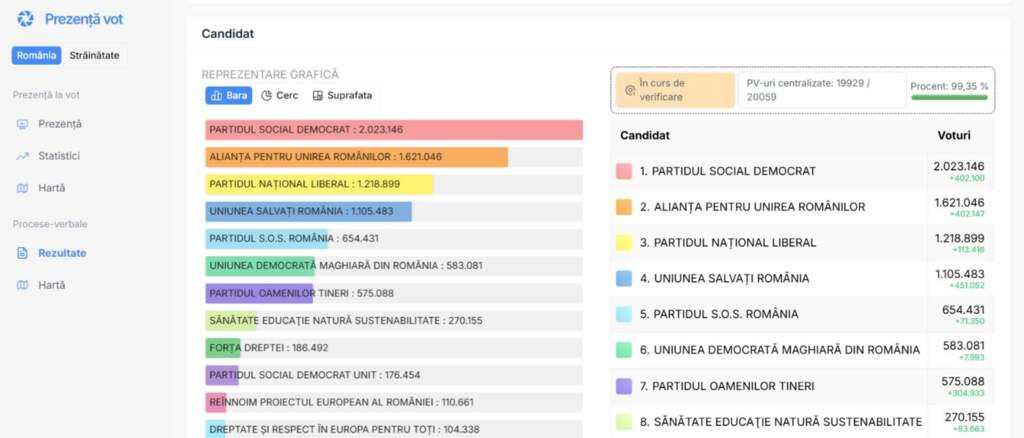The height and width of the screenshot is (438, 1024).
Task: Click the Prezență vot title link
Action: tap(84, 19)
